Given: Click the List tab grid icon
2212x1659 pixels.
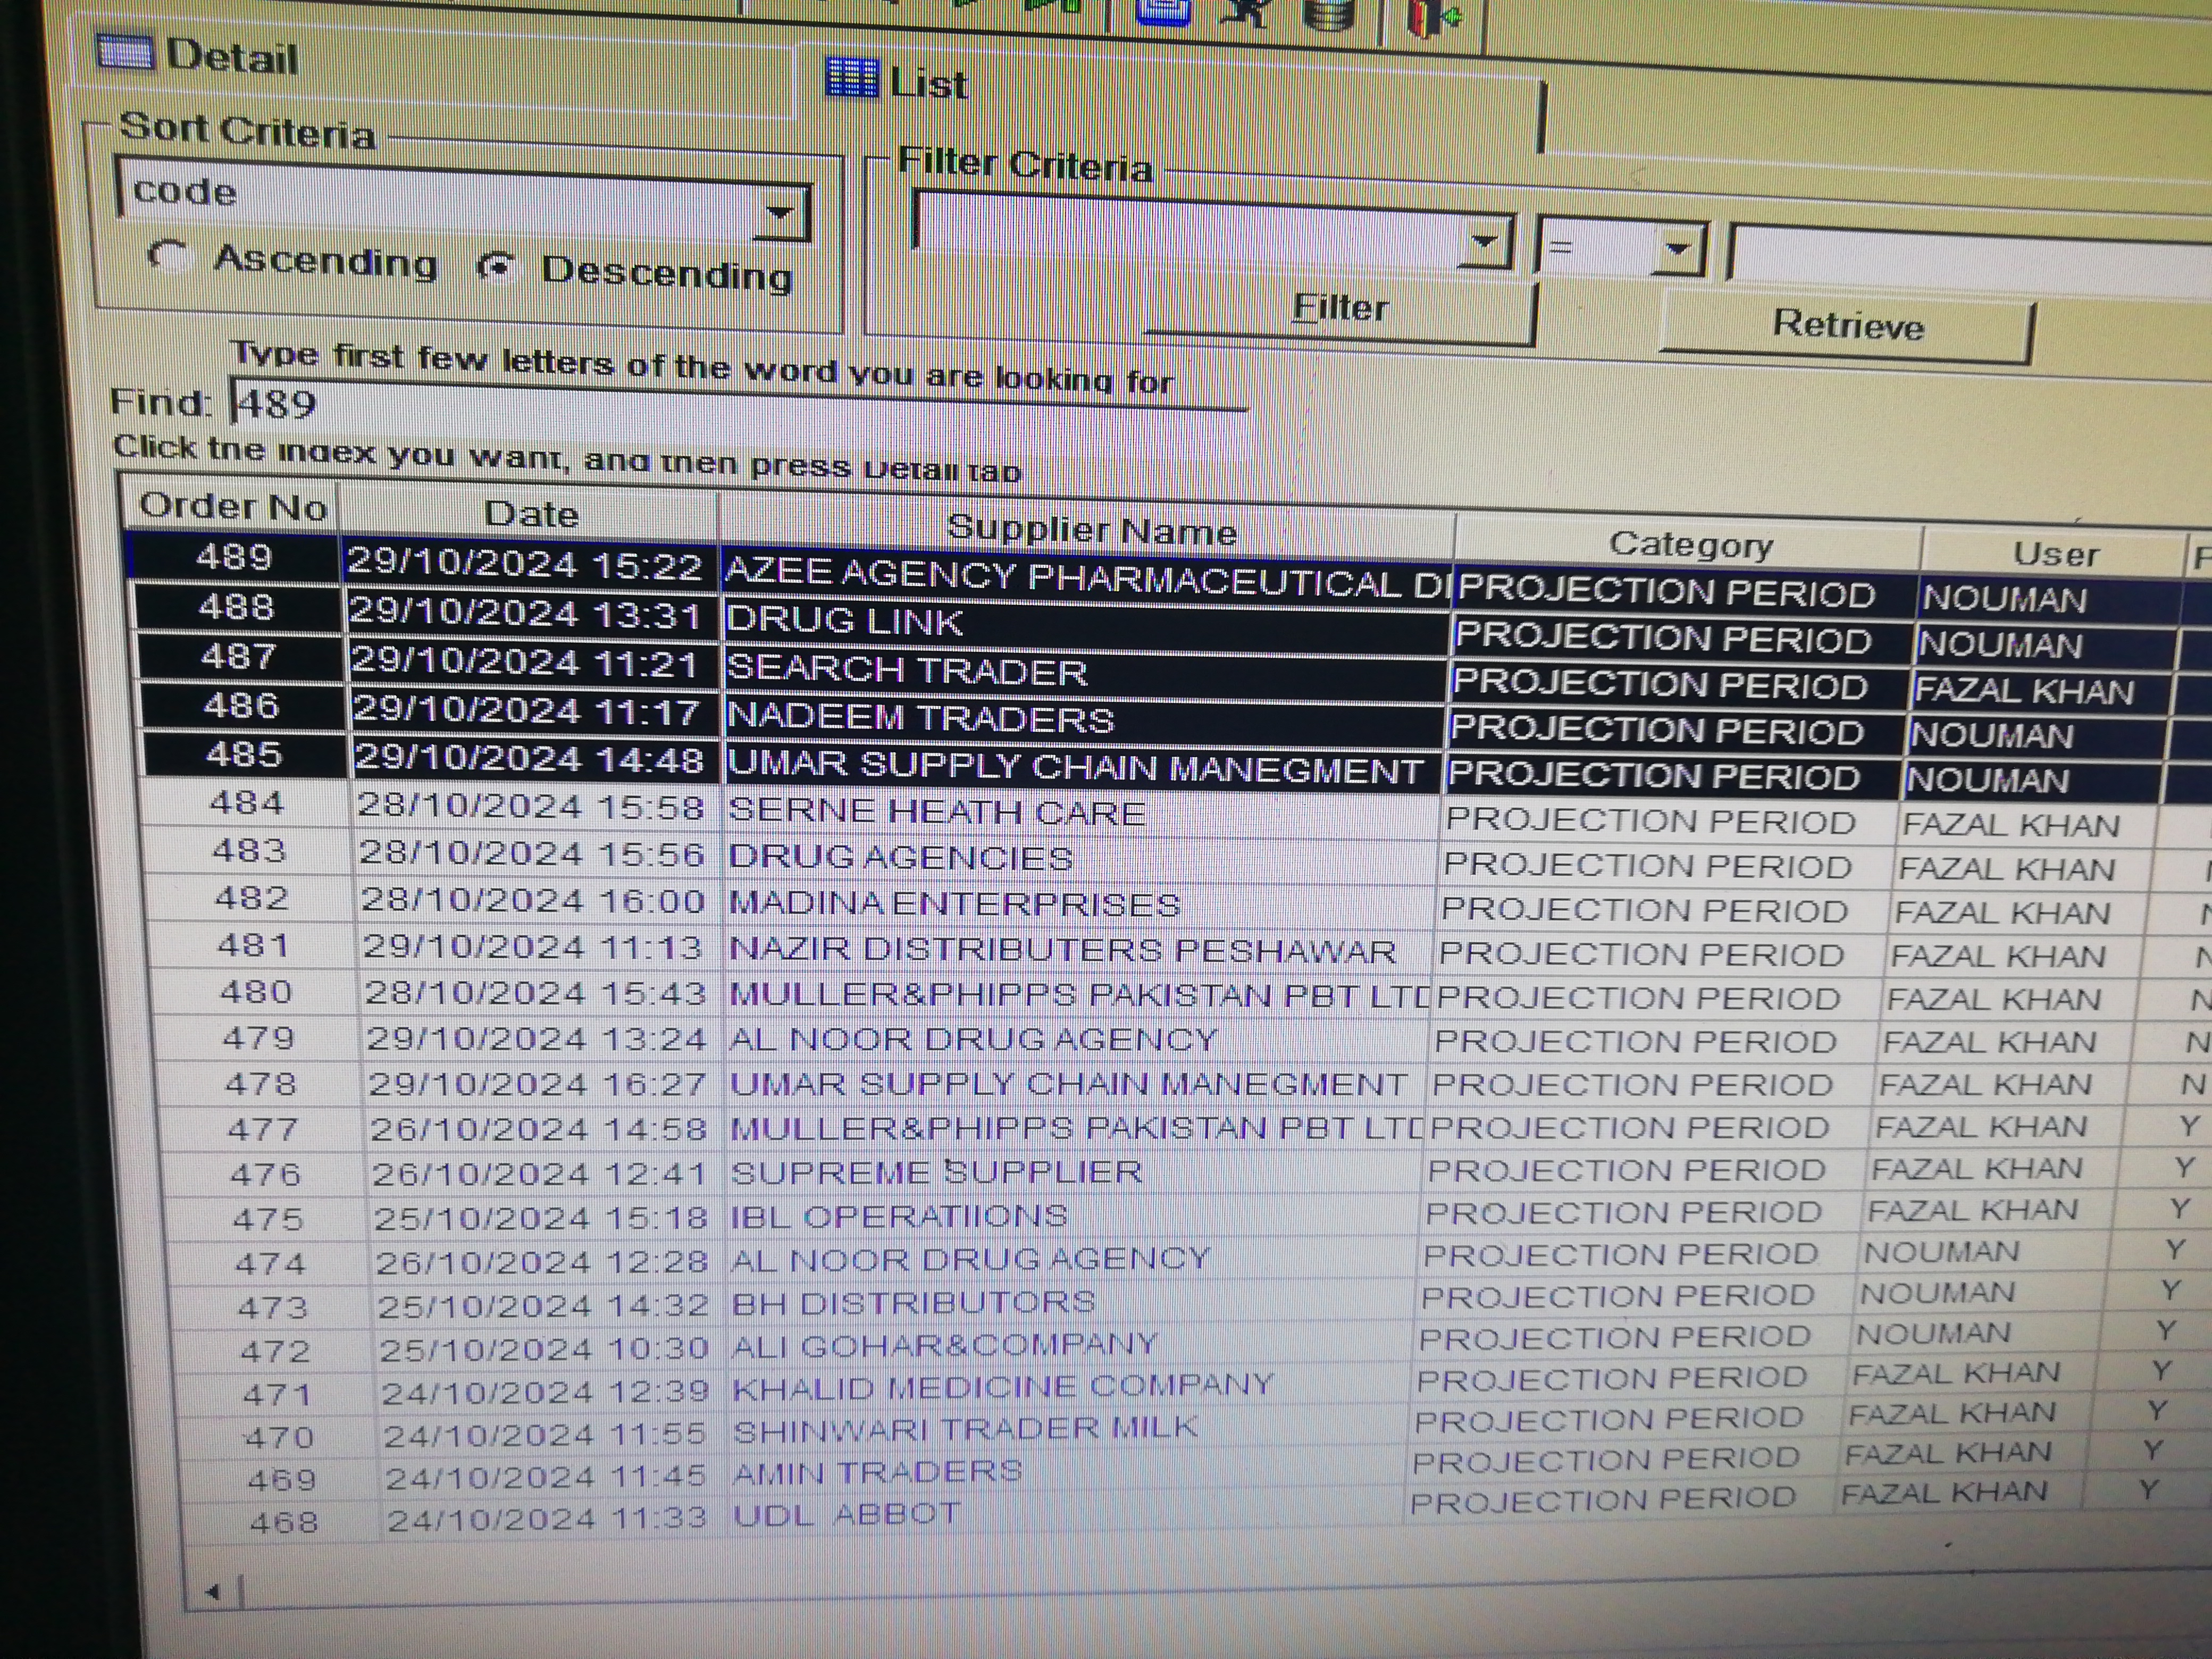Looking at the screenshot, I should pyautogui.click(x=853, y=78).
